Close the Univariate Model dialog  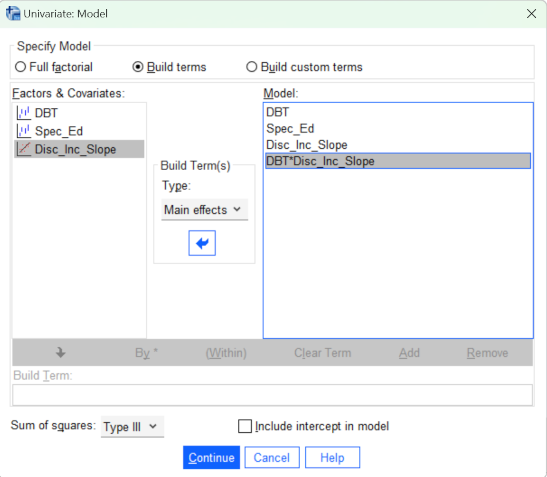coord(531,14)
